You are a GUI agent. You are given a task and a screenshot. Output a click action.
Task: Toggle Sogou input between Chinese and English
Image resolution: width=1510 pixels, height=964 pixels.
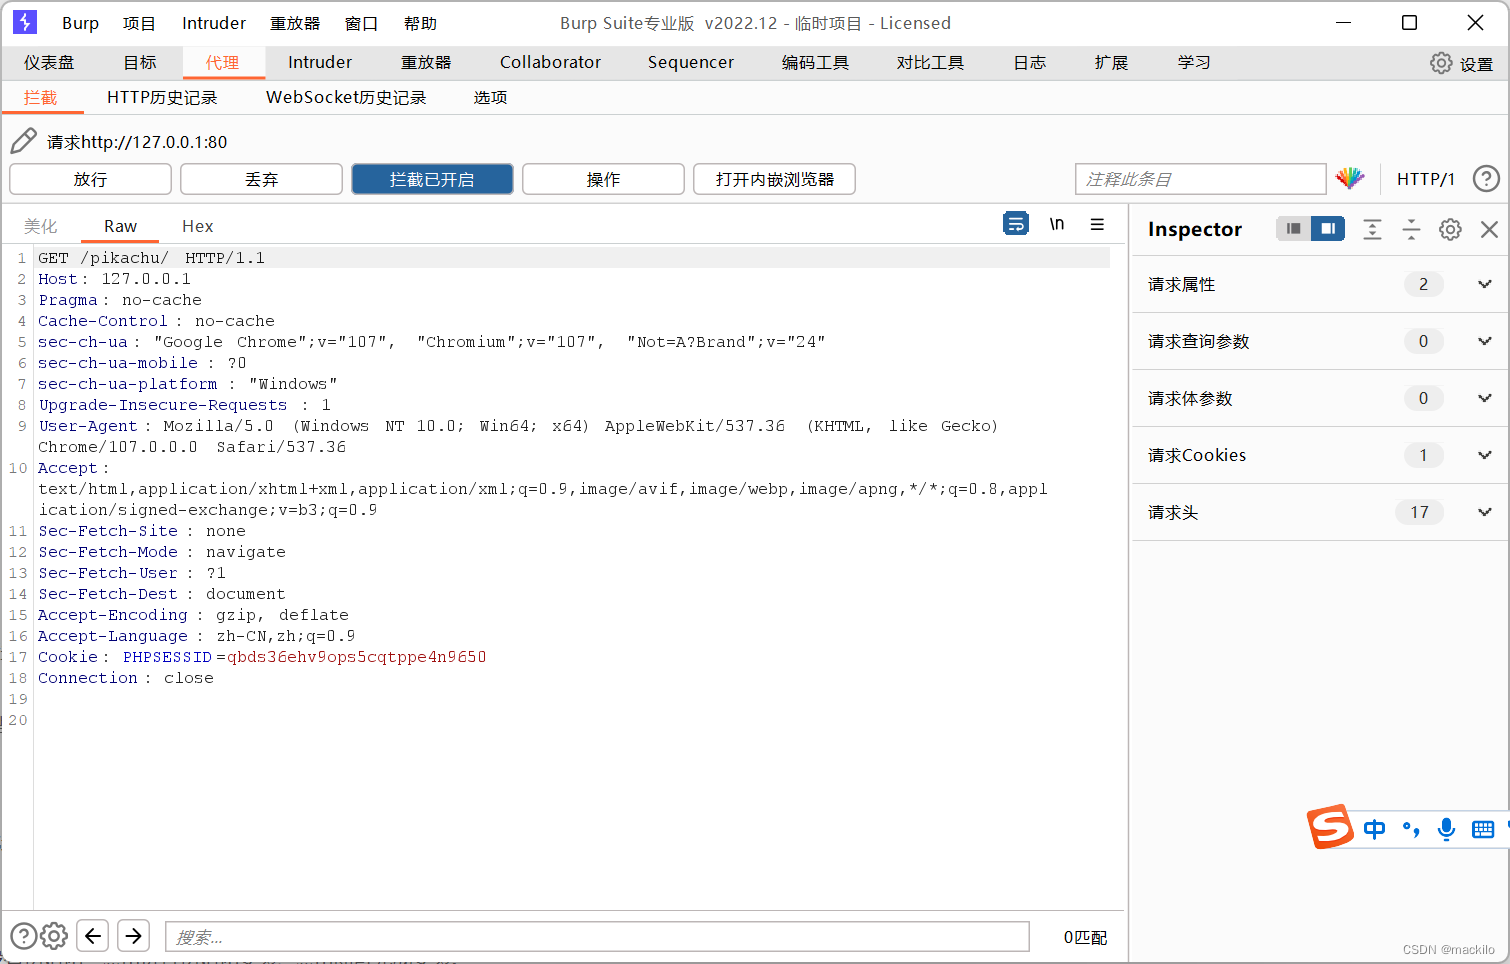pos(1374,829)
